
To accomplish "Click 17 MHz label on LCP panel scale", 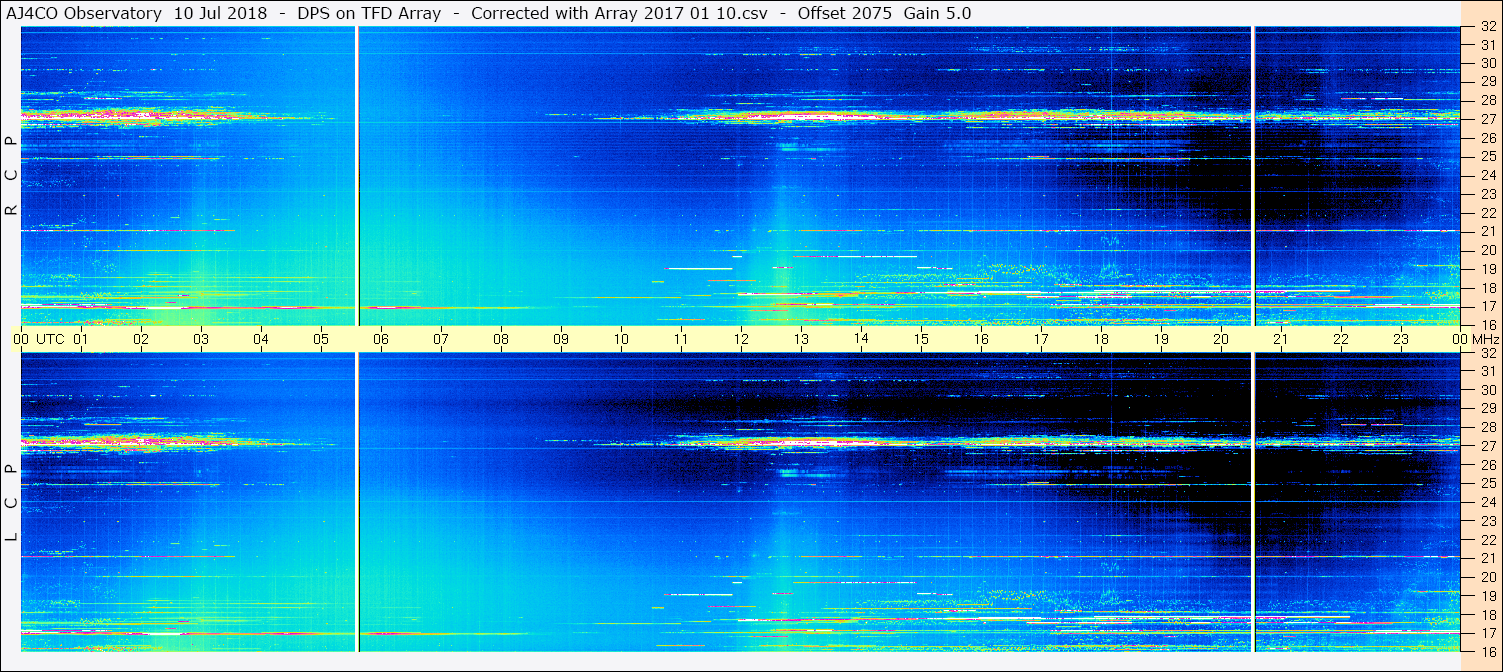I will [1487, 633].
